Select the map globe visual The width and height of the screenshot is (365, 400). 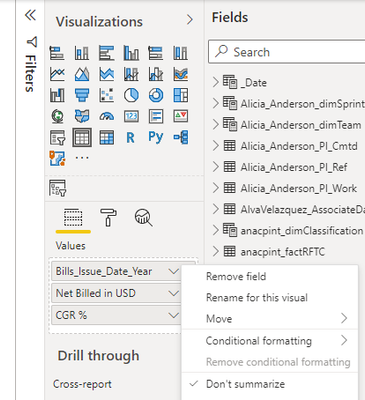coord(57,116)
